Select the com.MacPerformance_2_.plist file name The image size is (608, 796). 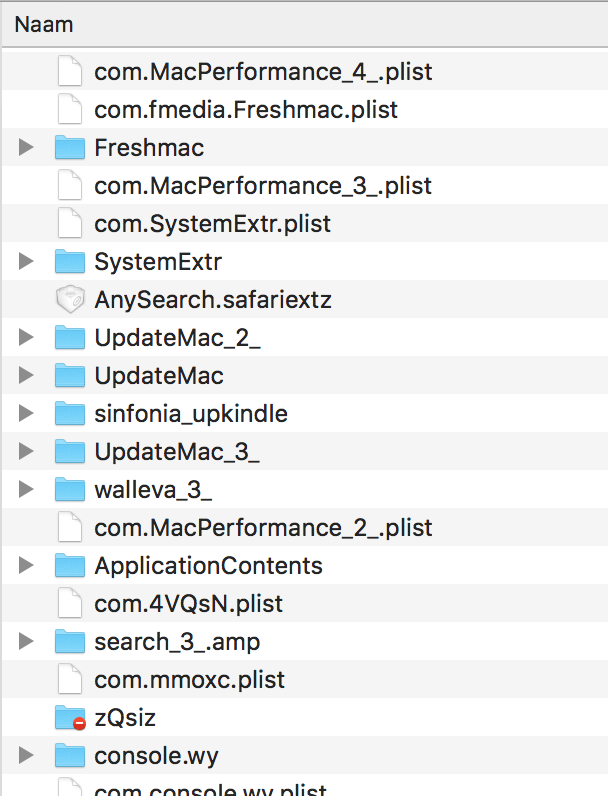263,528
